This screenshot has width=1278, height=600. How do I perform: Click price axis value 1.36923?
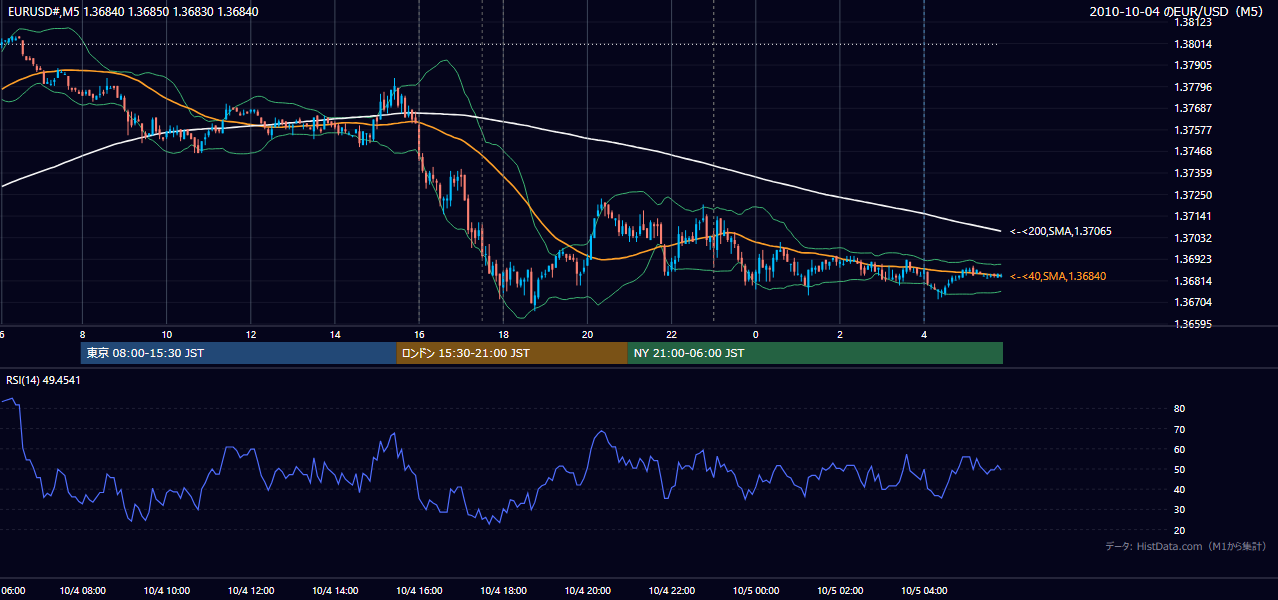point(1192,259)
